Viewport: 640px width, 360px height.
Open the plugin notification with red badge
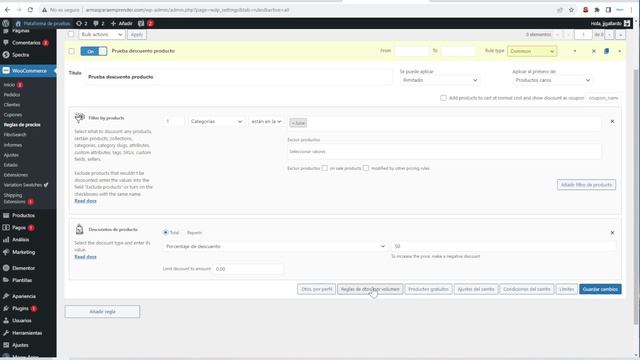click(146, 23)
